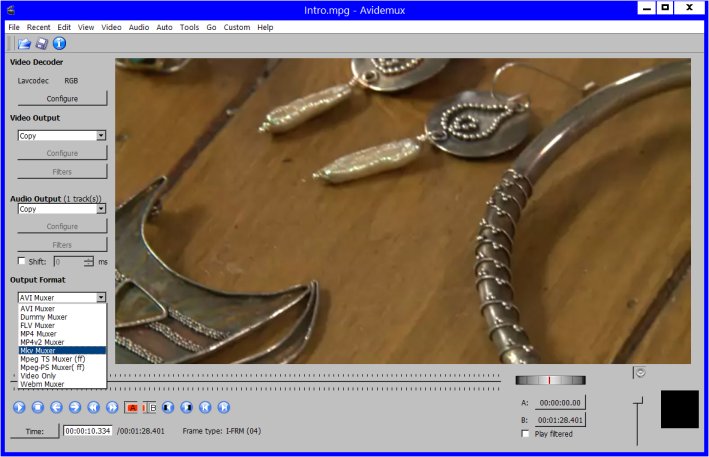The image size is (709, 457).
Task: Click Configure under Video Decoder
Action: click(x=62, y=98)
